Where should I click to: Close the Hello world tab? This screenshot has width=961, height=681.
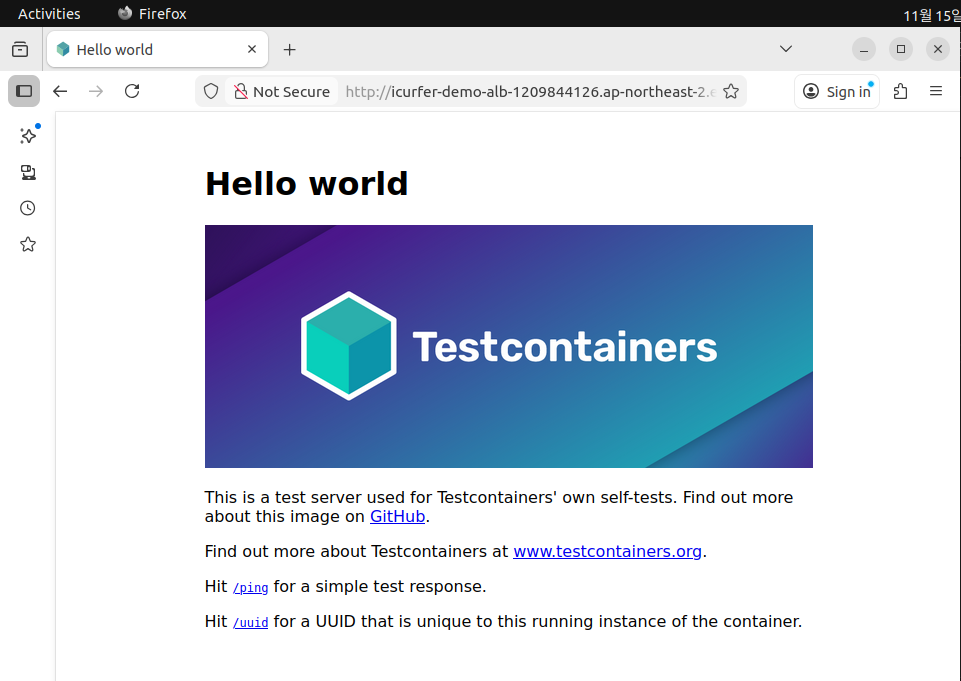pos(253,49)
